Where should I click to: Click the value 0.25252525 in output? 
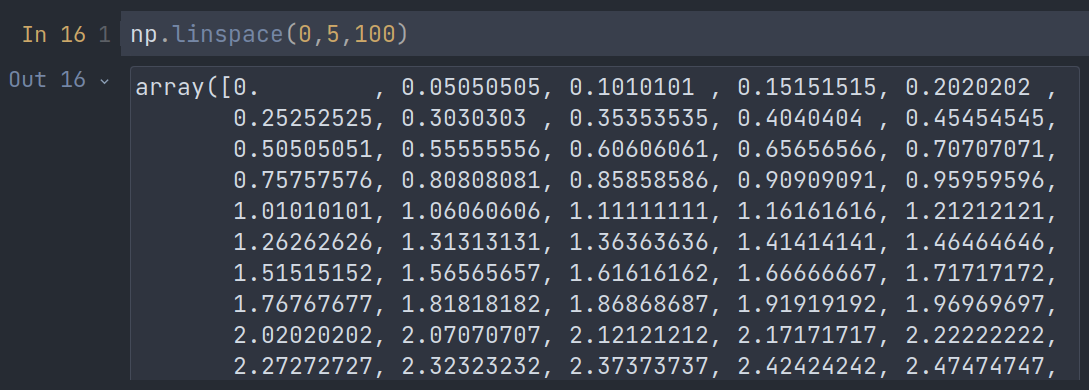click(x=303, y=118)
